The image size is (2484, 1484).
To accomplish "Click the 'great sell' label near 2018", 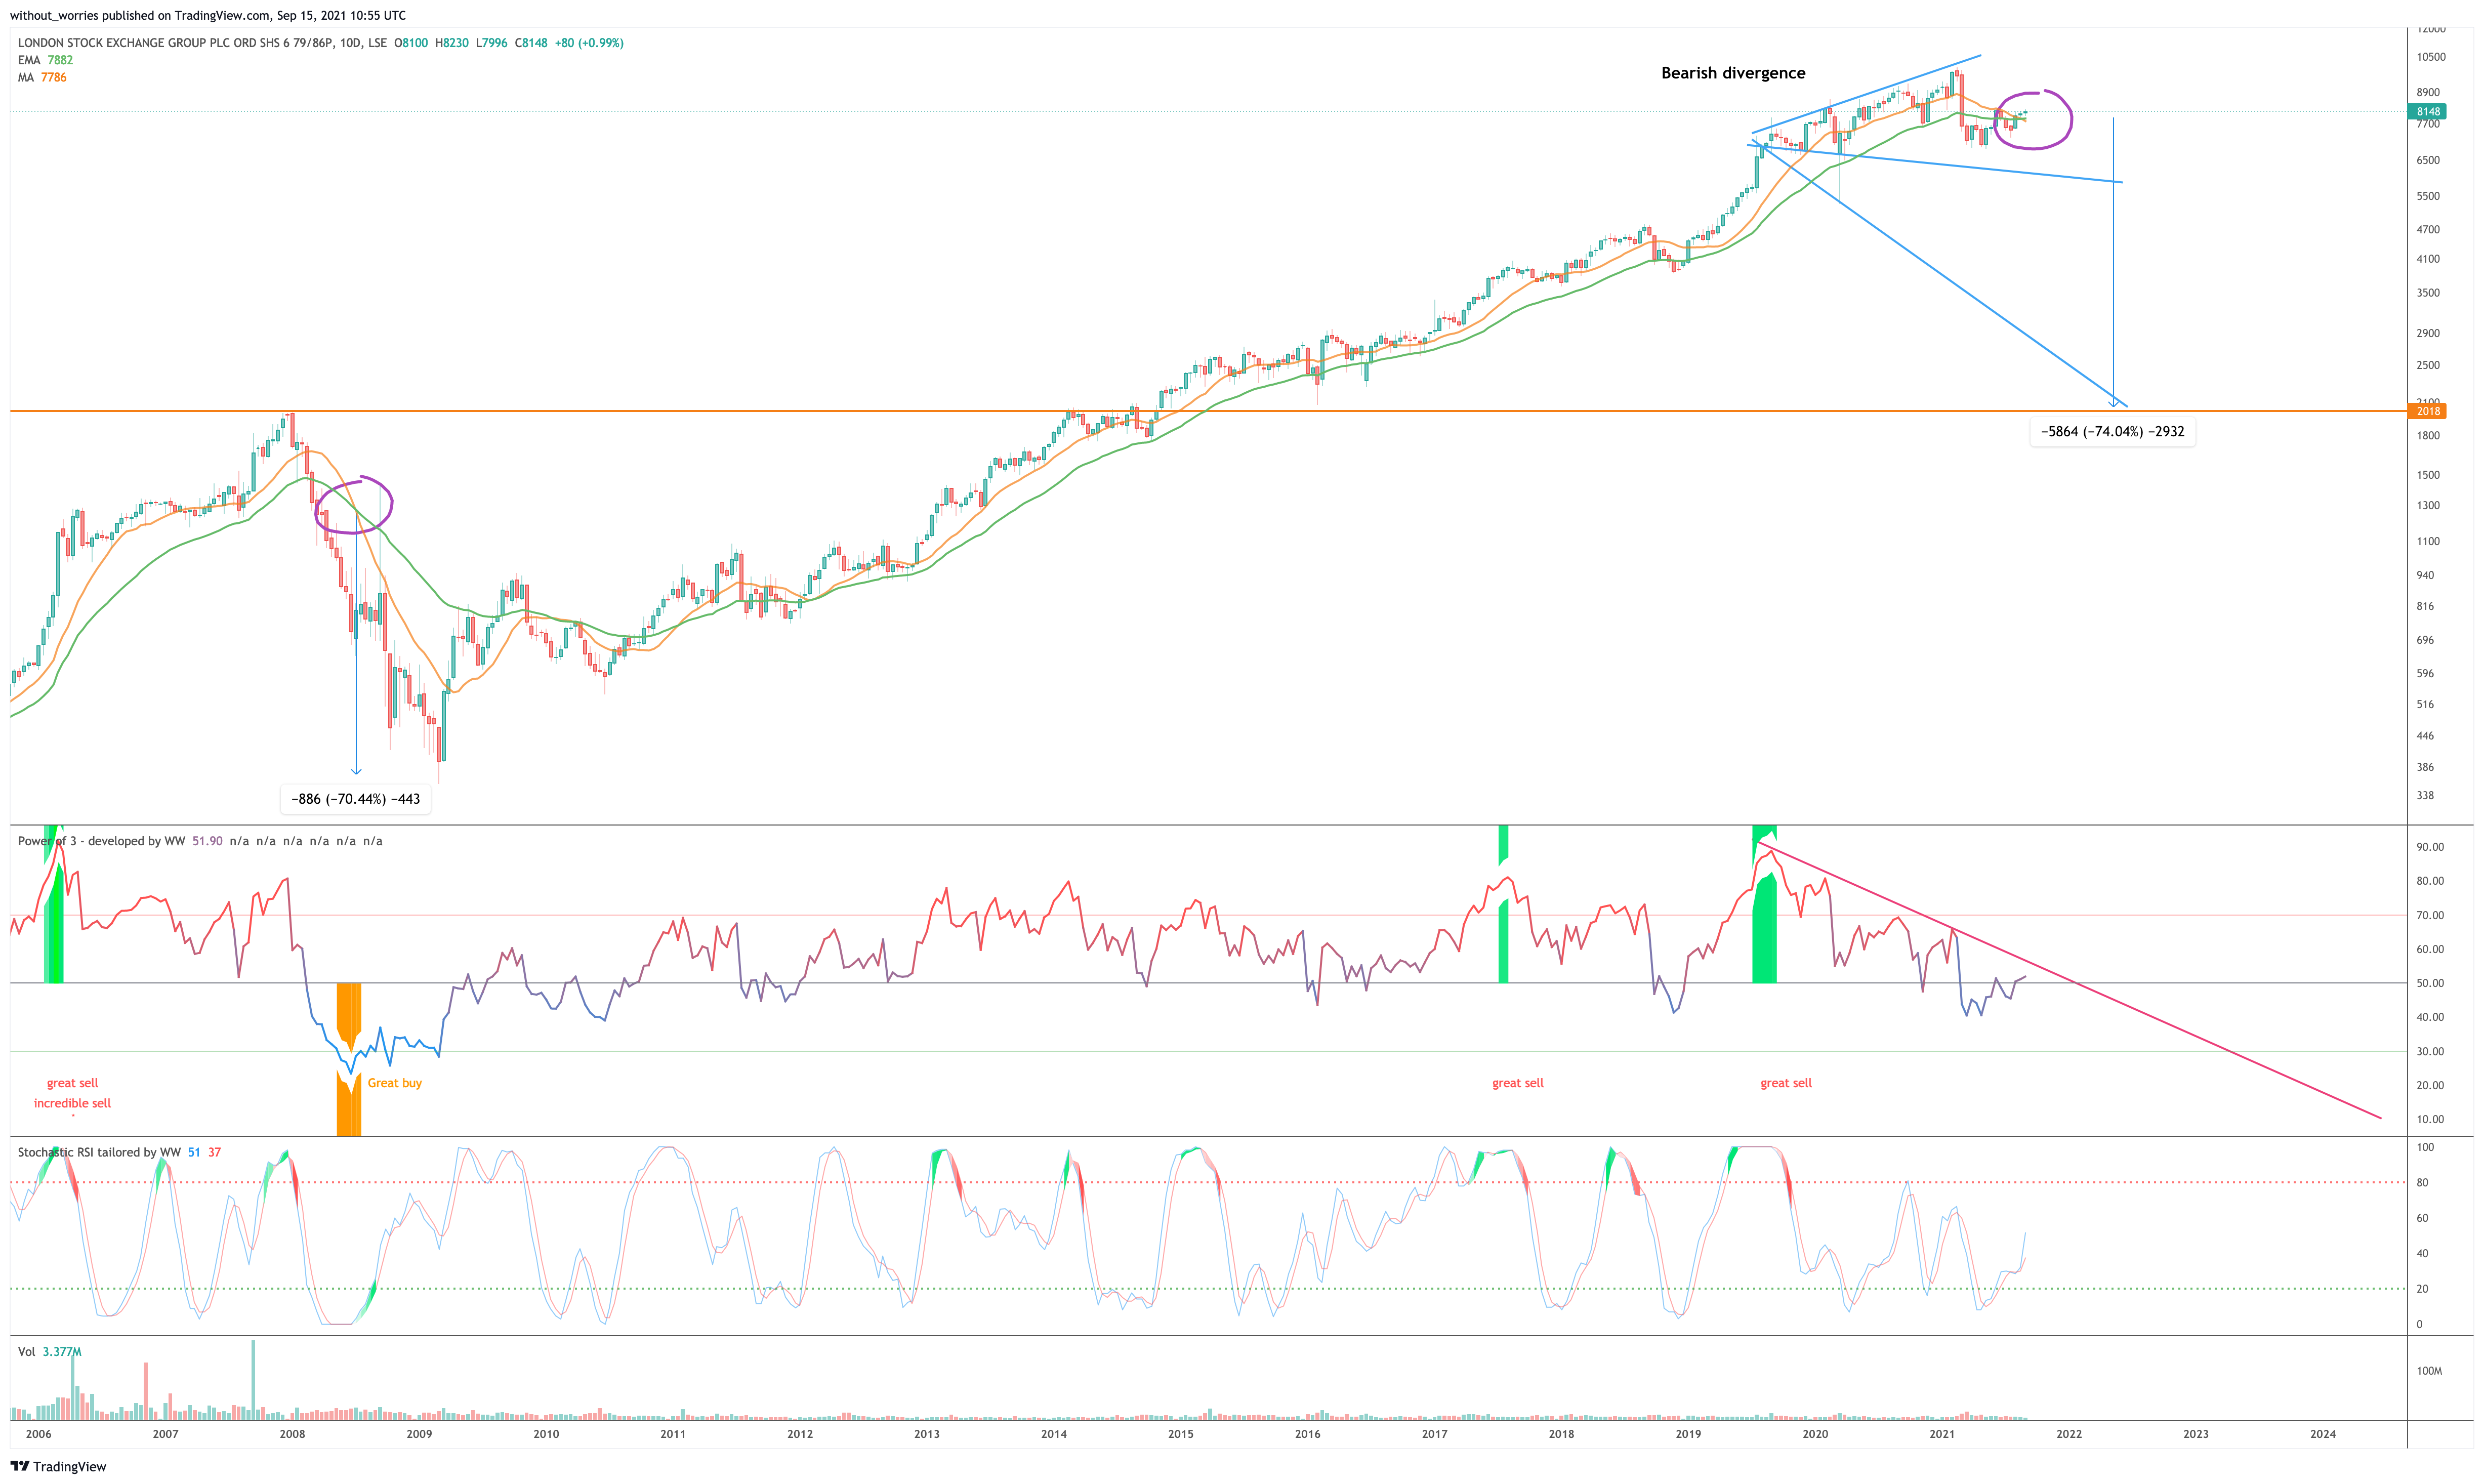I will click(x=1517, y=1083).
